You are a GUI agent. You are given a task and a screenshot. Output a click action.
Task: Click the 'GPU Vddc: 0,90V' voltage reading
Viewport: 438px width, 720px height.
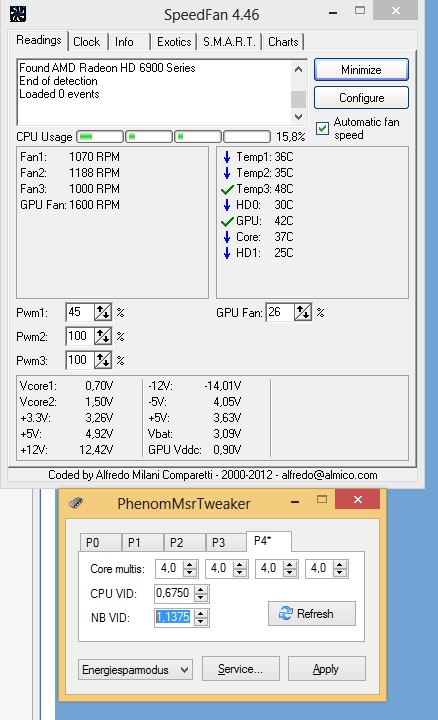[x=195, y=450]
